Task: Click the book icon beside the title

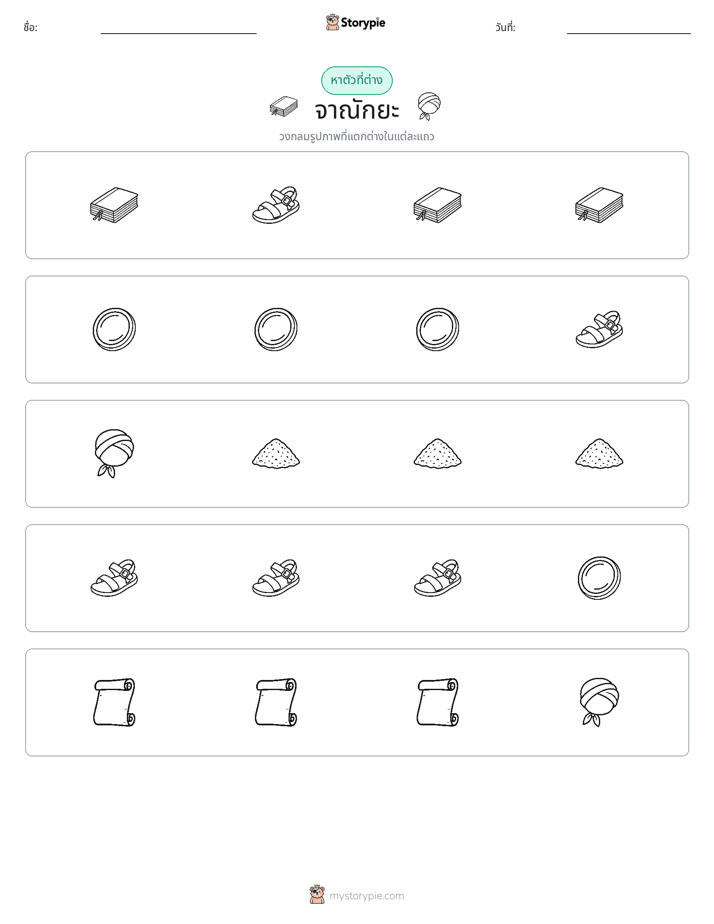Action: 284,107
